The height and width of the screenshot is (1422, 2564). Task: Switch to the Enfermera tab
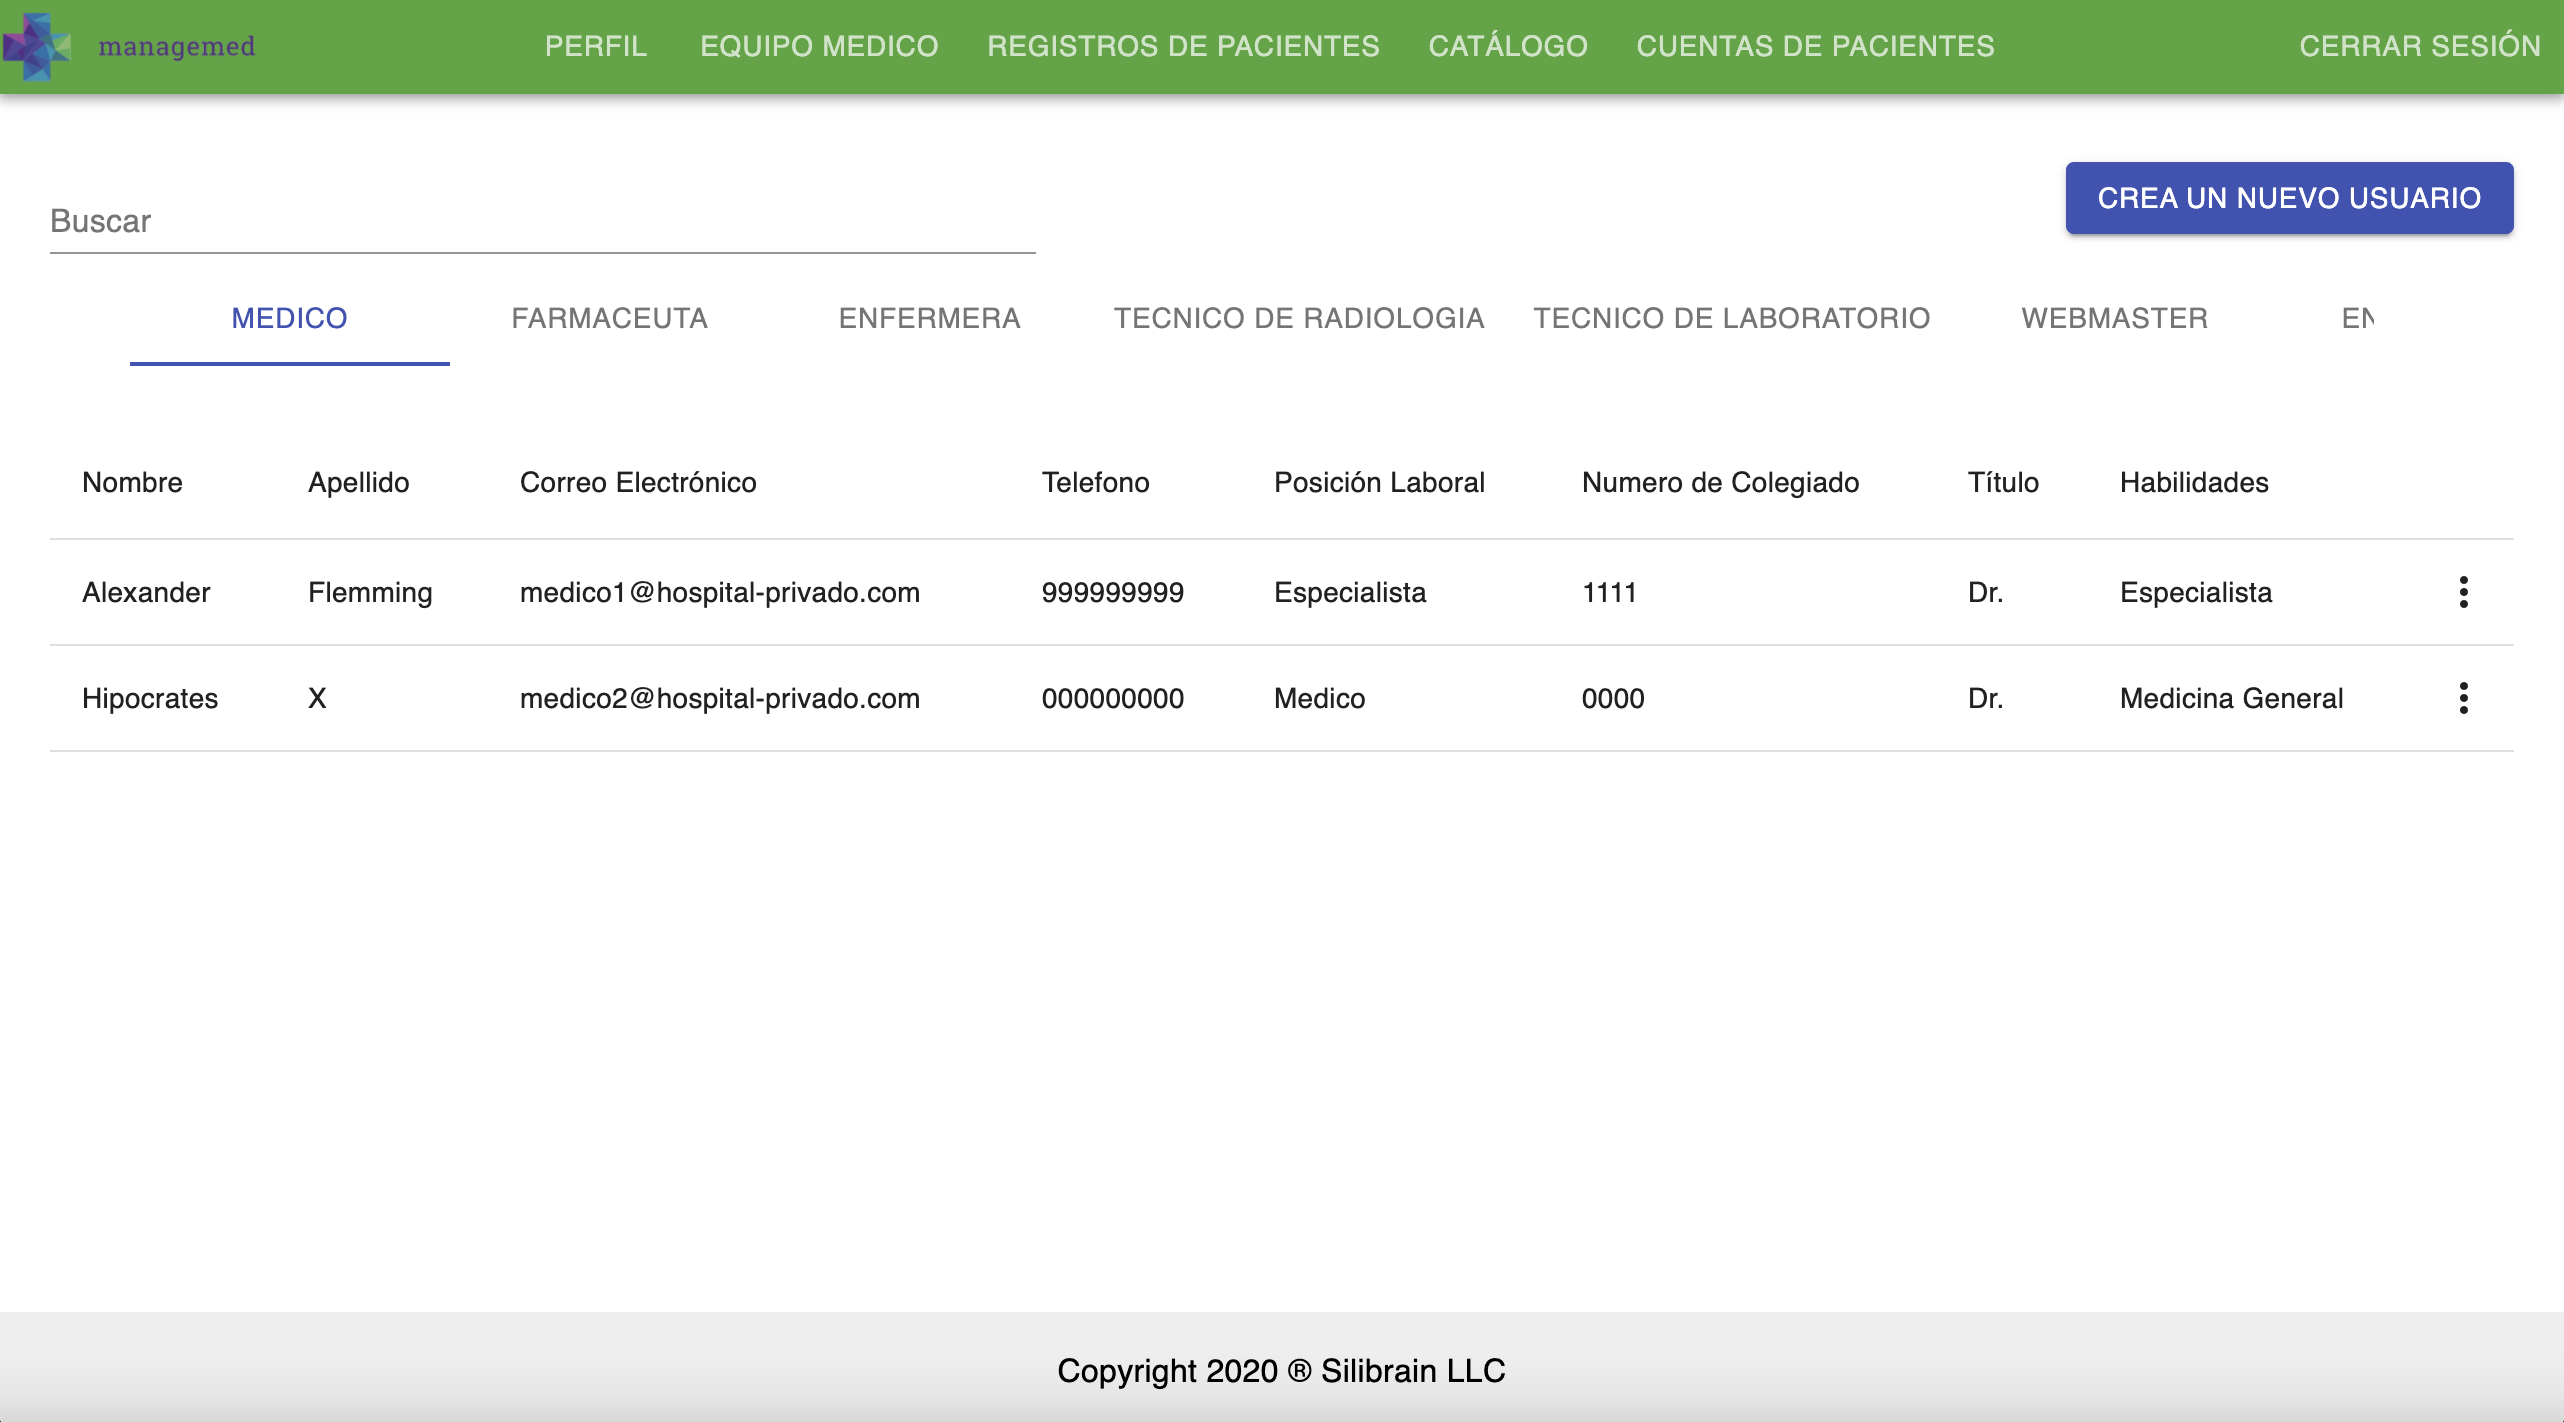929,318
